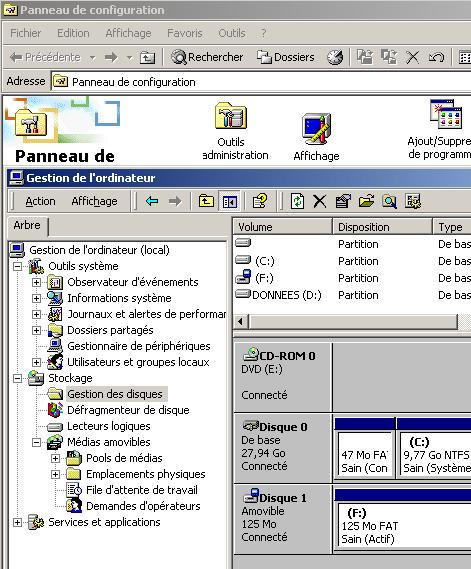Click the help question mark toolbar icon

[260, 201]
